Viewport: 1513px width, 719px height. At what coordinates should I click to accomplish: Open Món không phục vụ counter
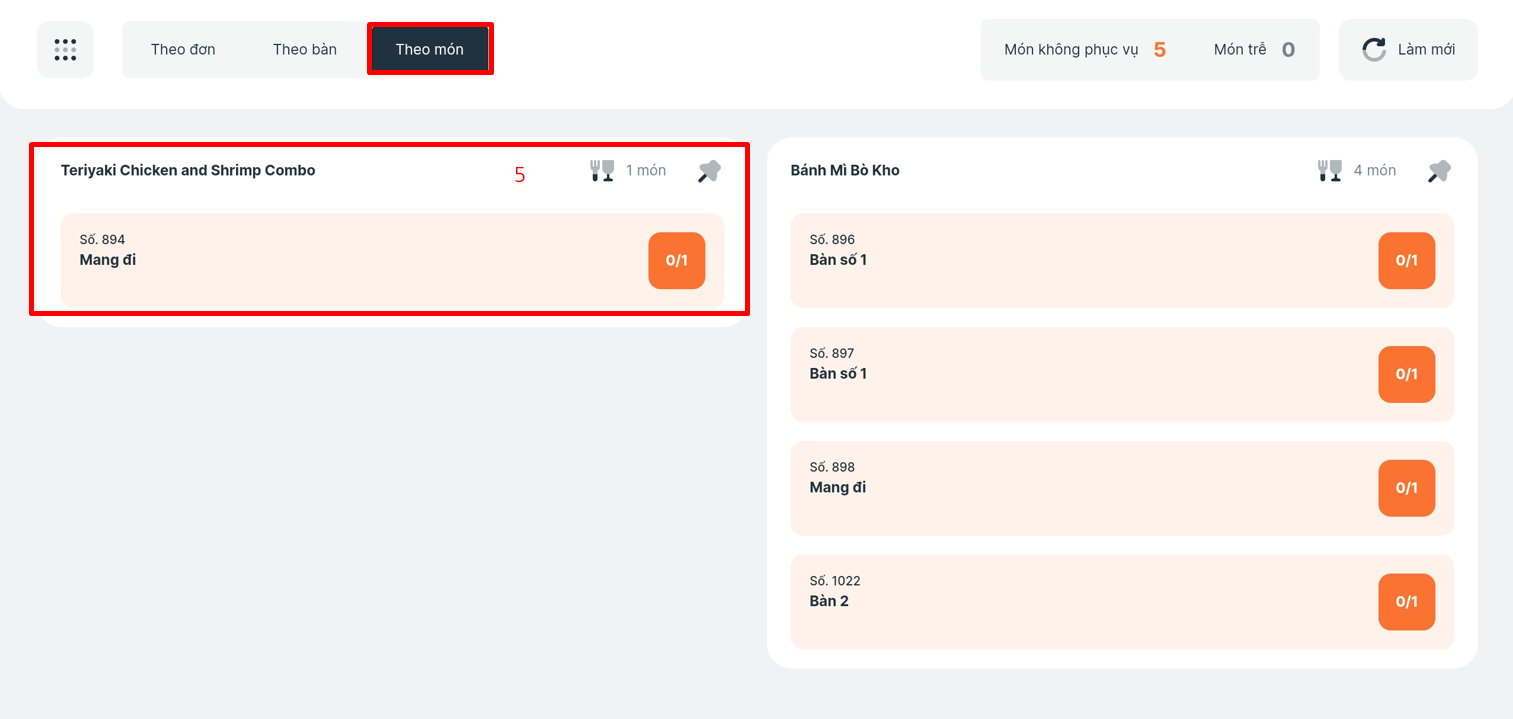pyautogui.click(x=1085, y=49)
